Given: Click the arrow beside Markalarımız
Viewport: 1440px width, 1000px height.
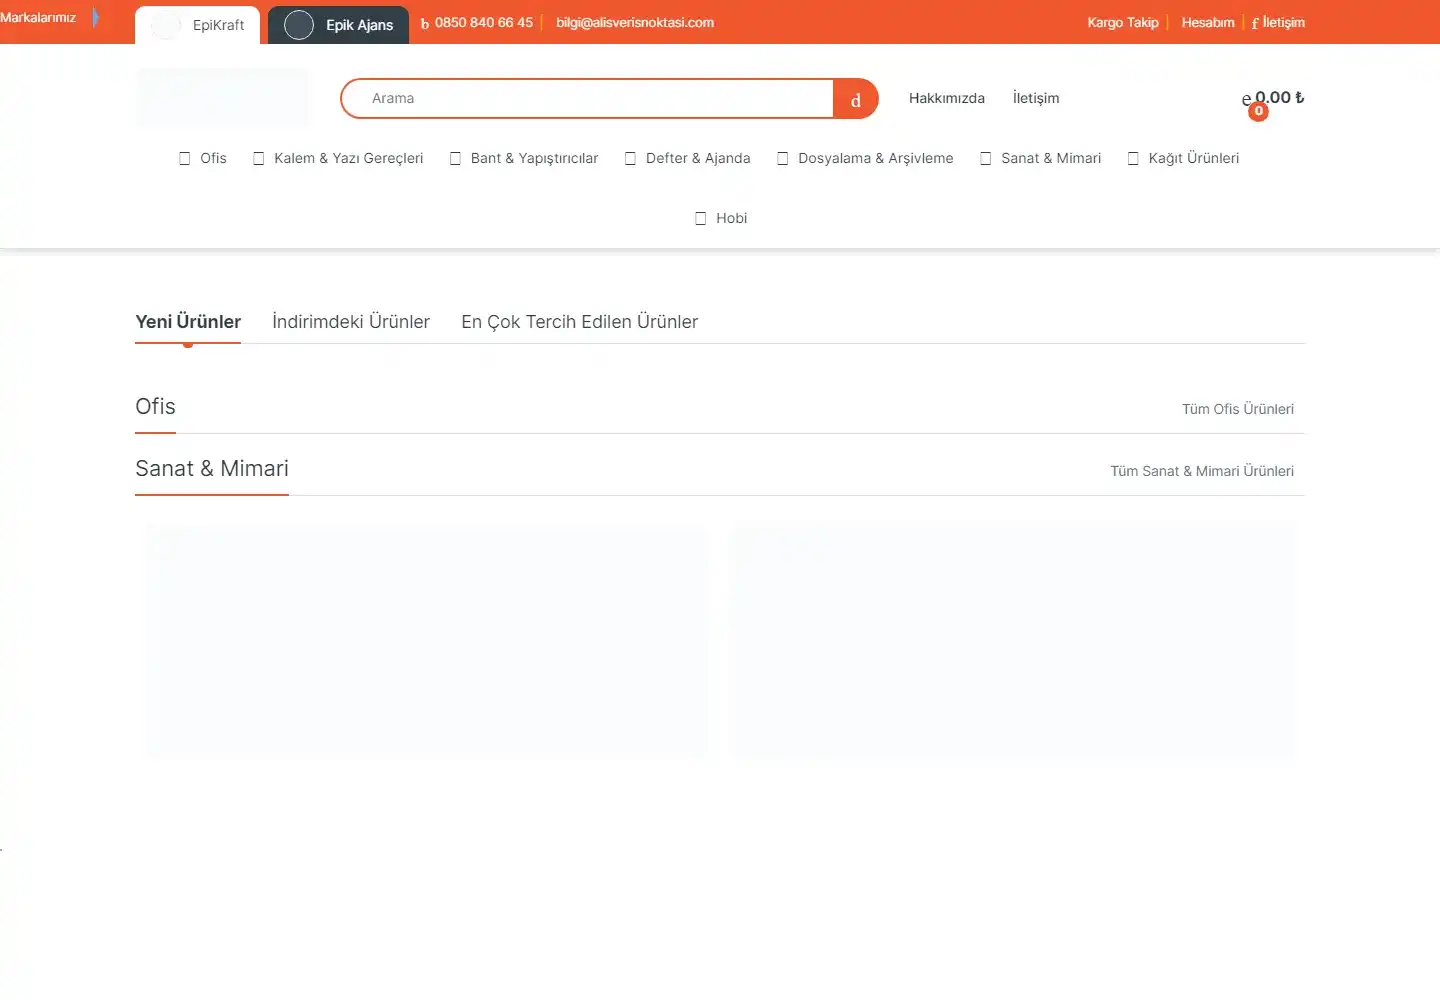Looking at the screenshot, I should point(96,17).
